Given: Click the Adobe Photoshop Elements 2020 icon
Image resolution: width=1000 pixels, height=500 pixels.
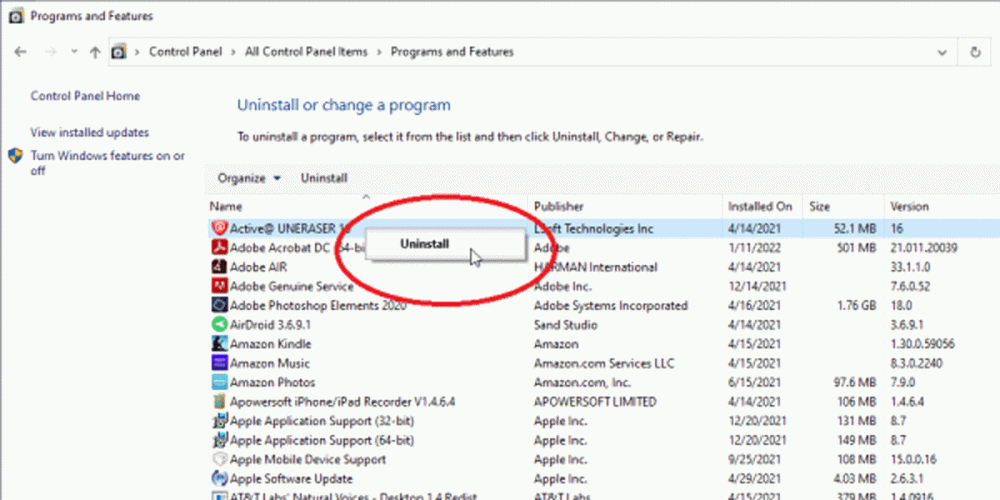Looking at the screenshot, I should click(x=220, y=305).
